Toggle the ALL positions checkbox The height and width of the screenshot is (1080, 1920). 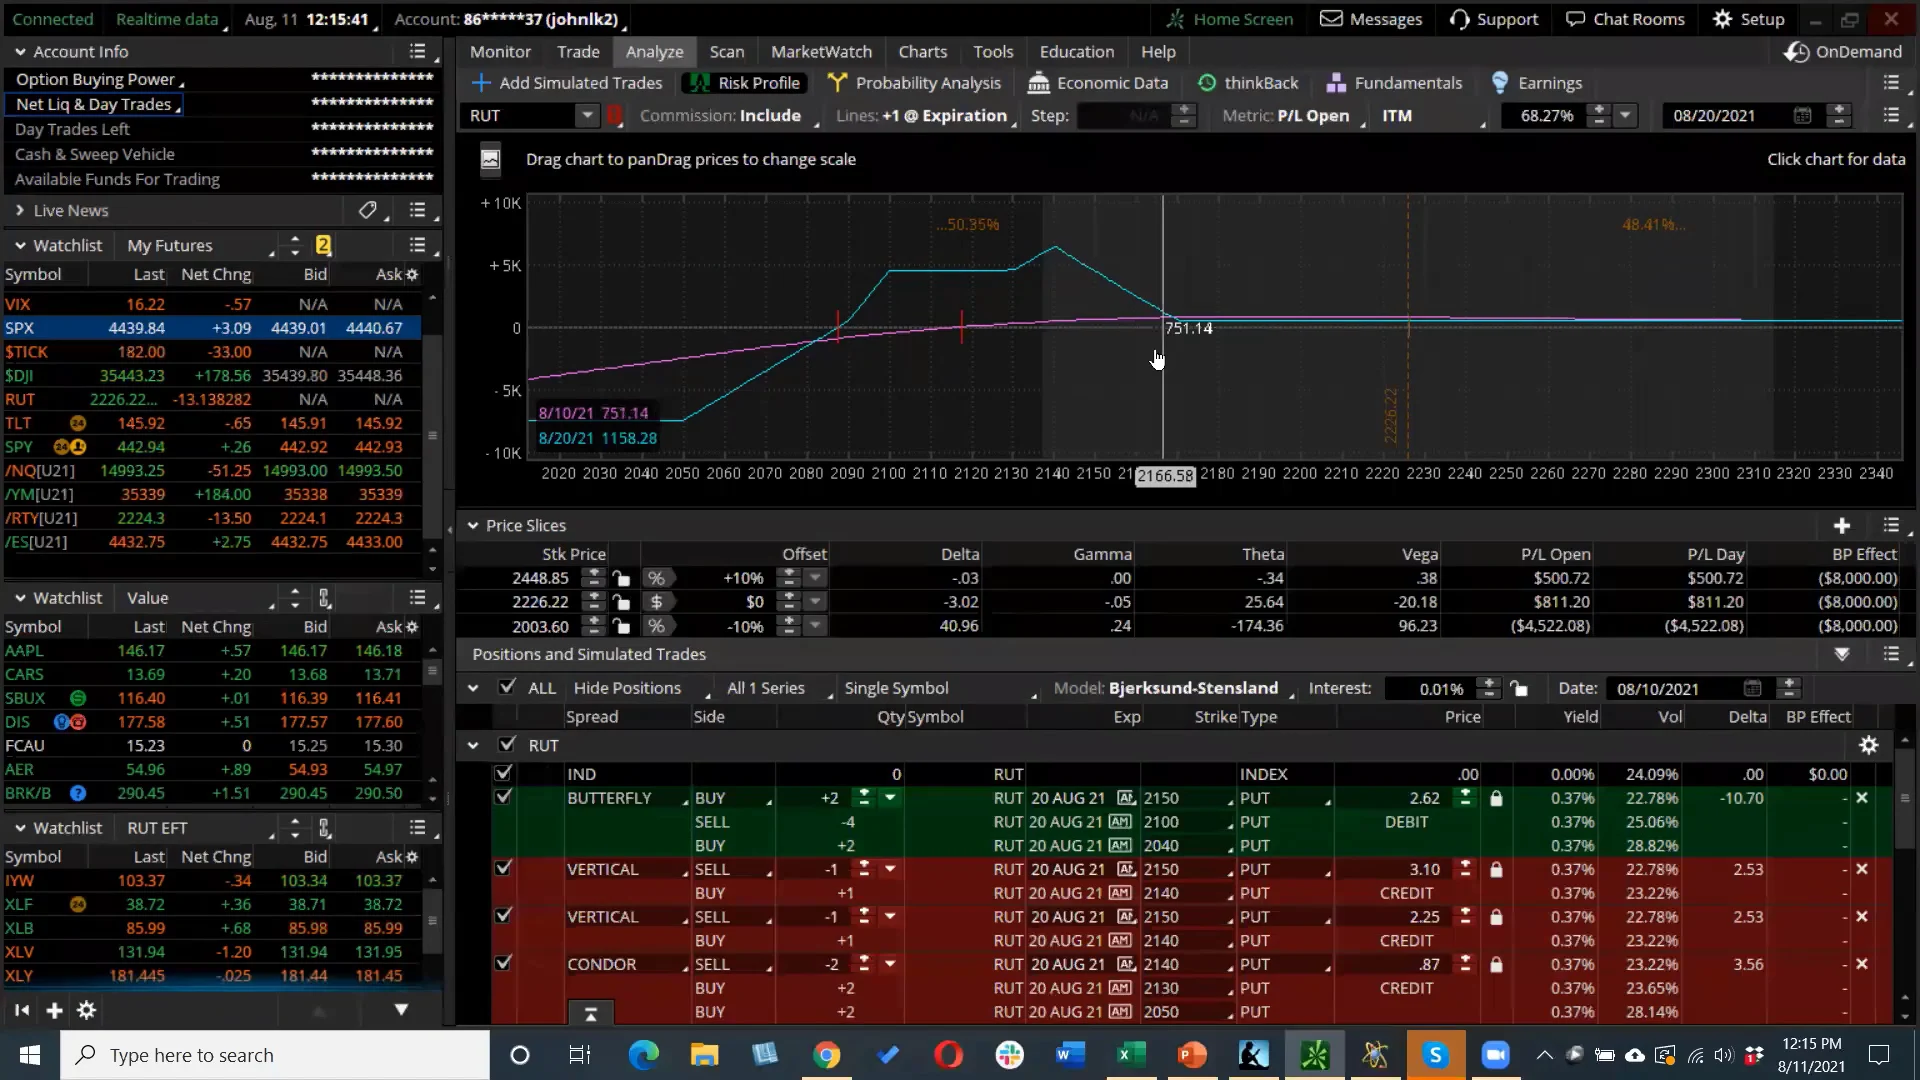pyautogui.click(x=508, y=687)
